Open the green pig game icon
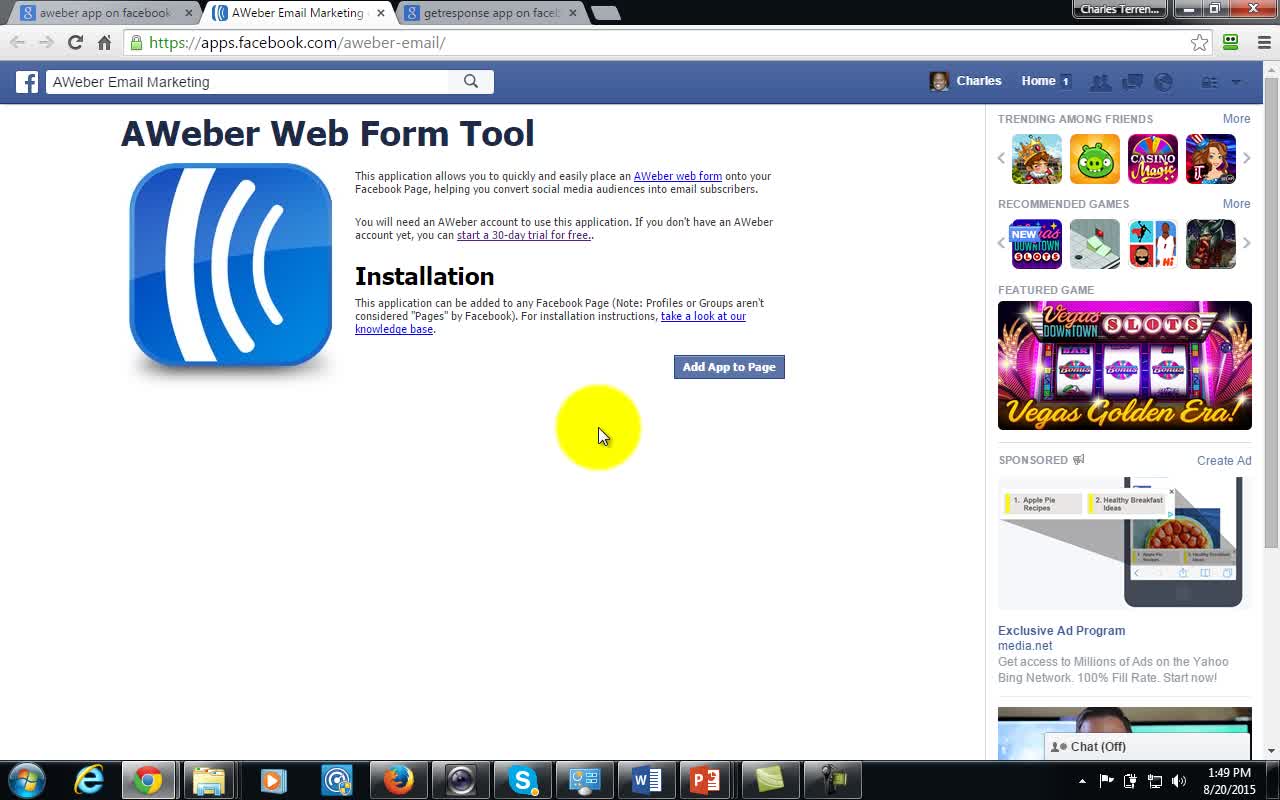Viewport: 1280px width, 800px height. pos(1095,159)
